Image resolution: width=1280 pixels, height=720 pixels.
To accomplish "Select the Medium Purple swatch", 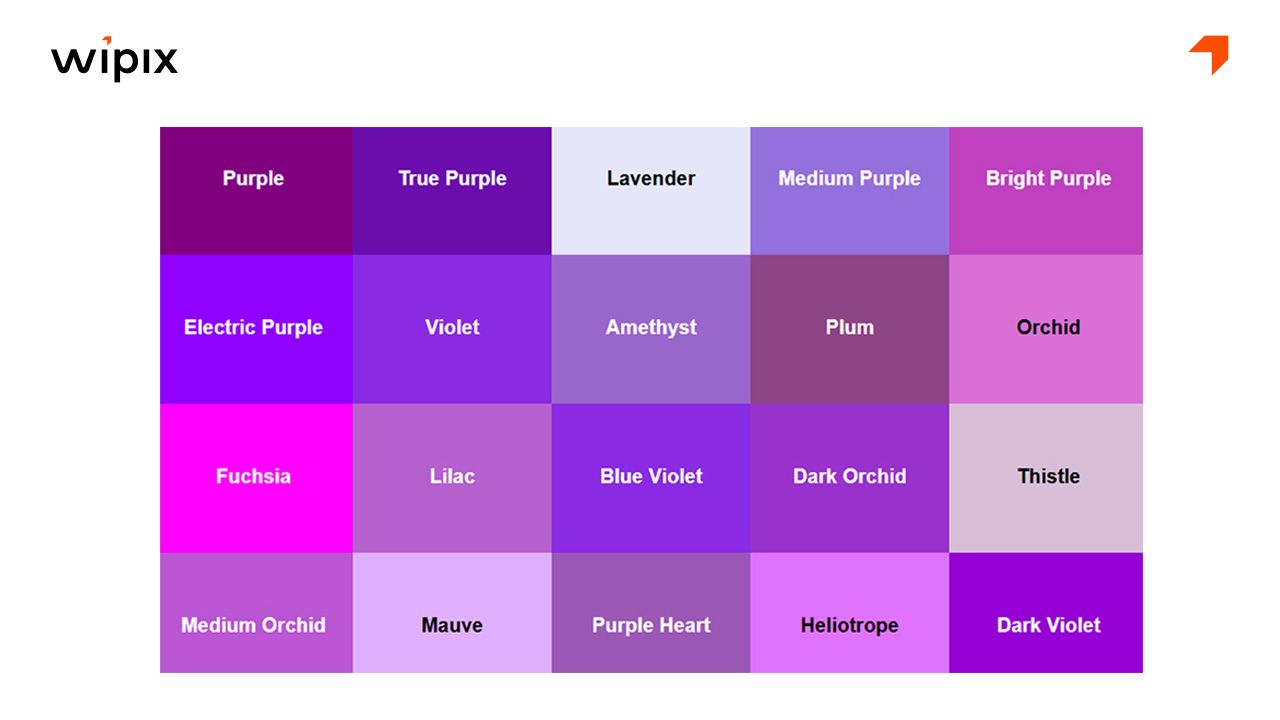I will [x=849, y=190].
